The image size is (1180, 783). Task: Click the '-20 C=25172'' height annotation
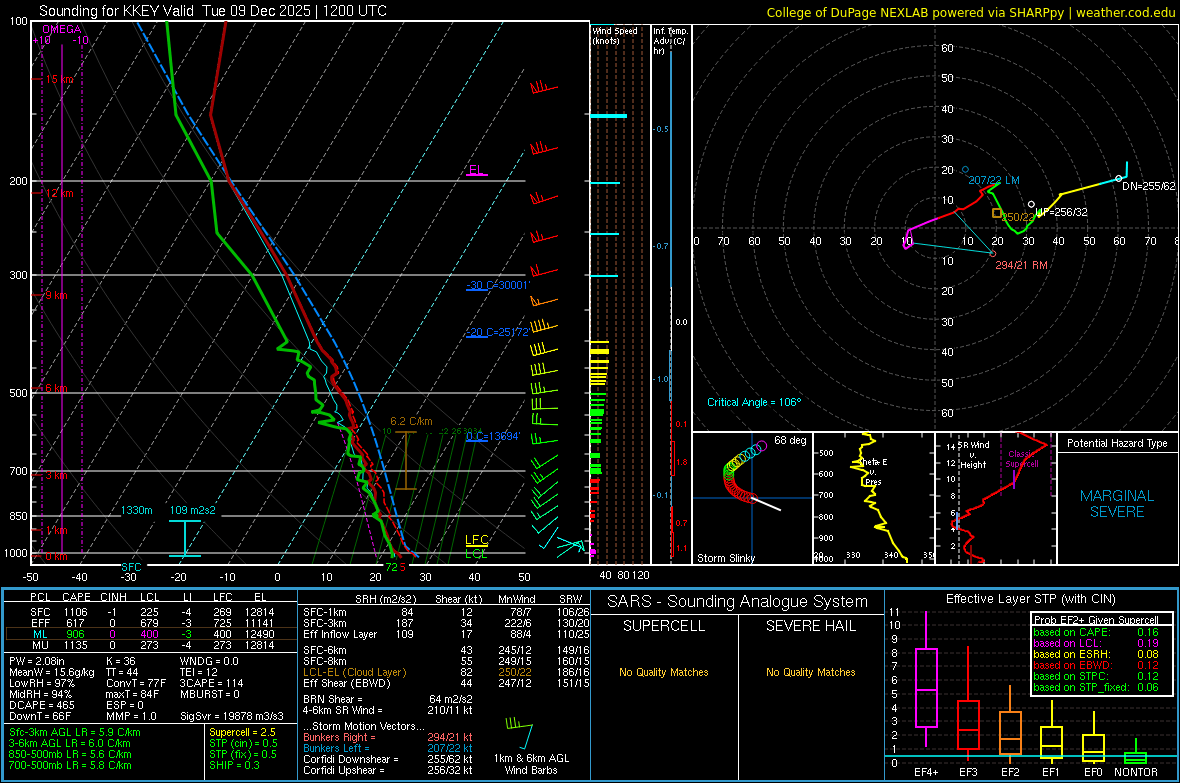pyautogui.click(x=497, y=332)
